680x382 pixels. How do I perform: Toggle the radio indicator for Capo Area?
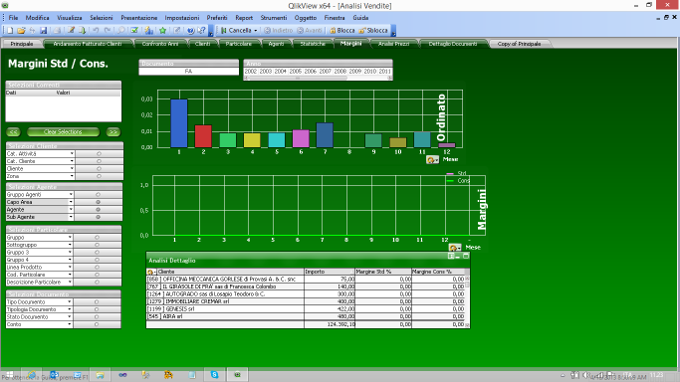[98, 202]
